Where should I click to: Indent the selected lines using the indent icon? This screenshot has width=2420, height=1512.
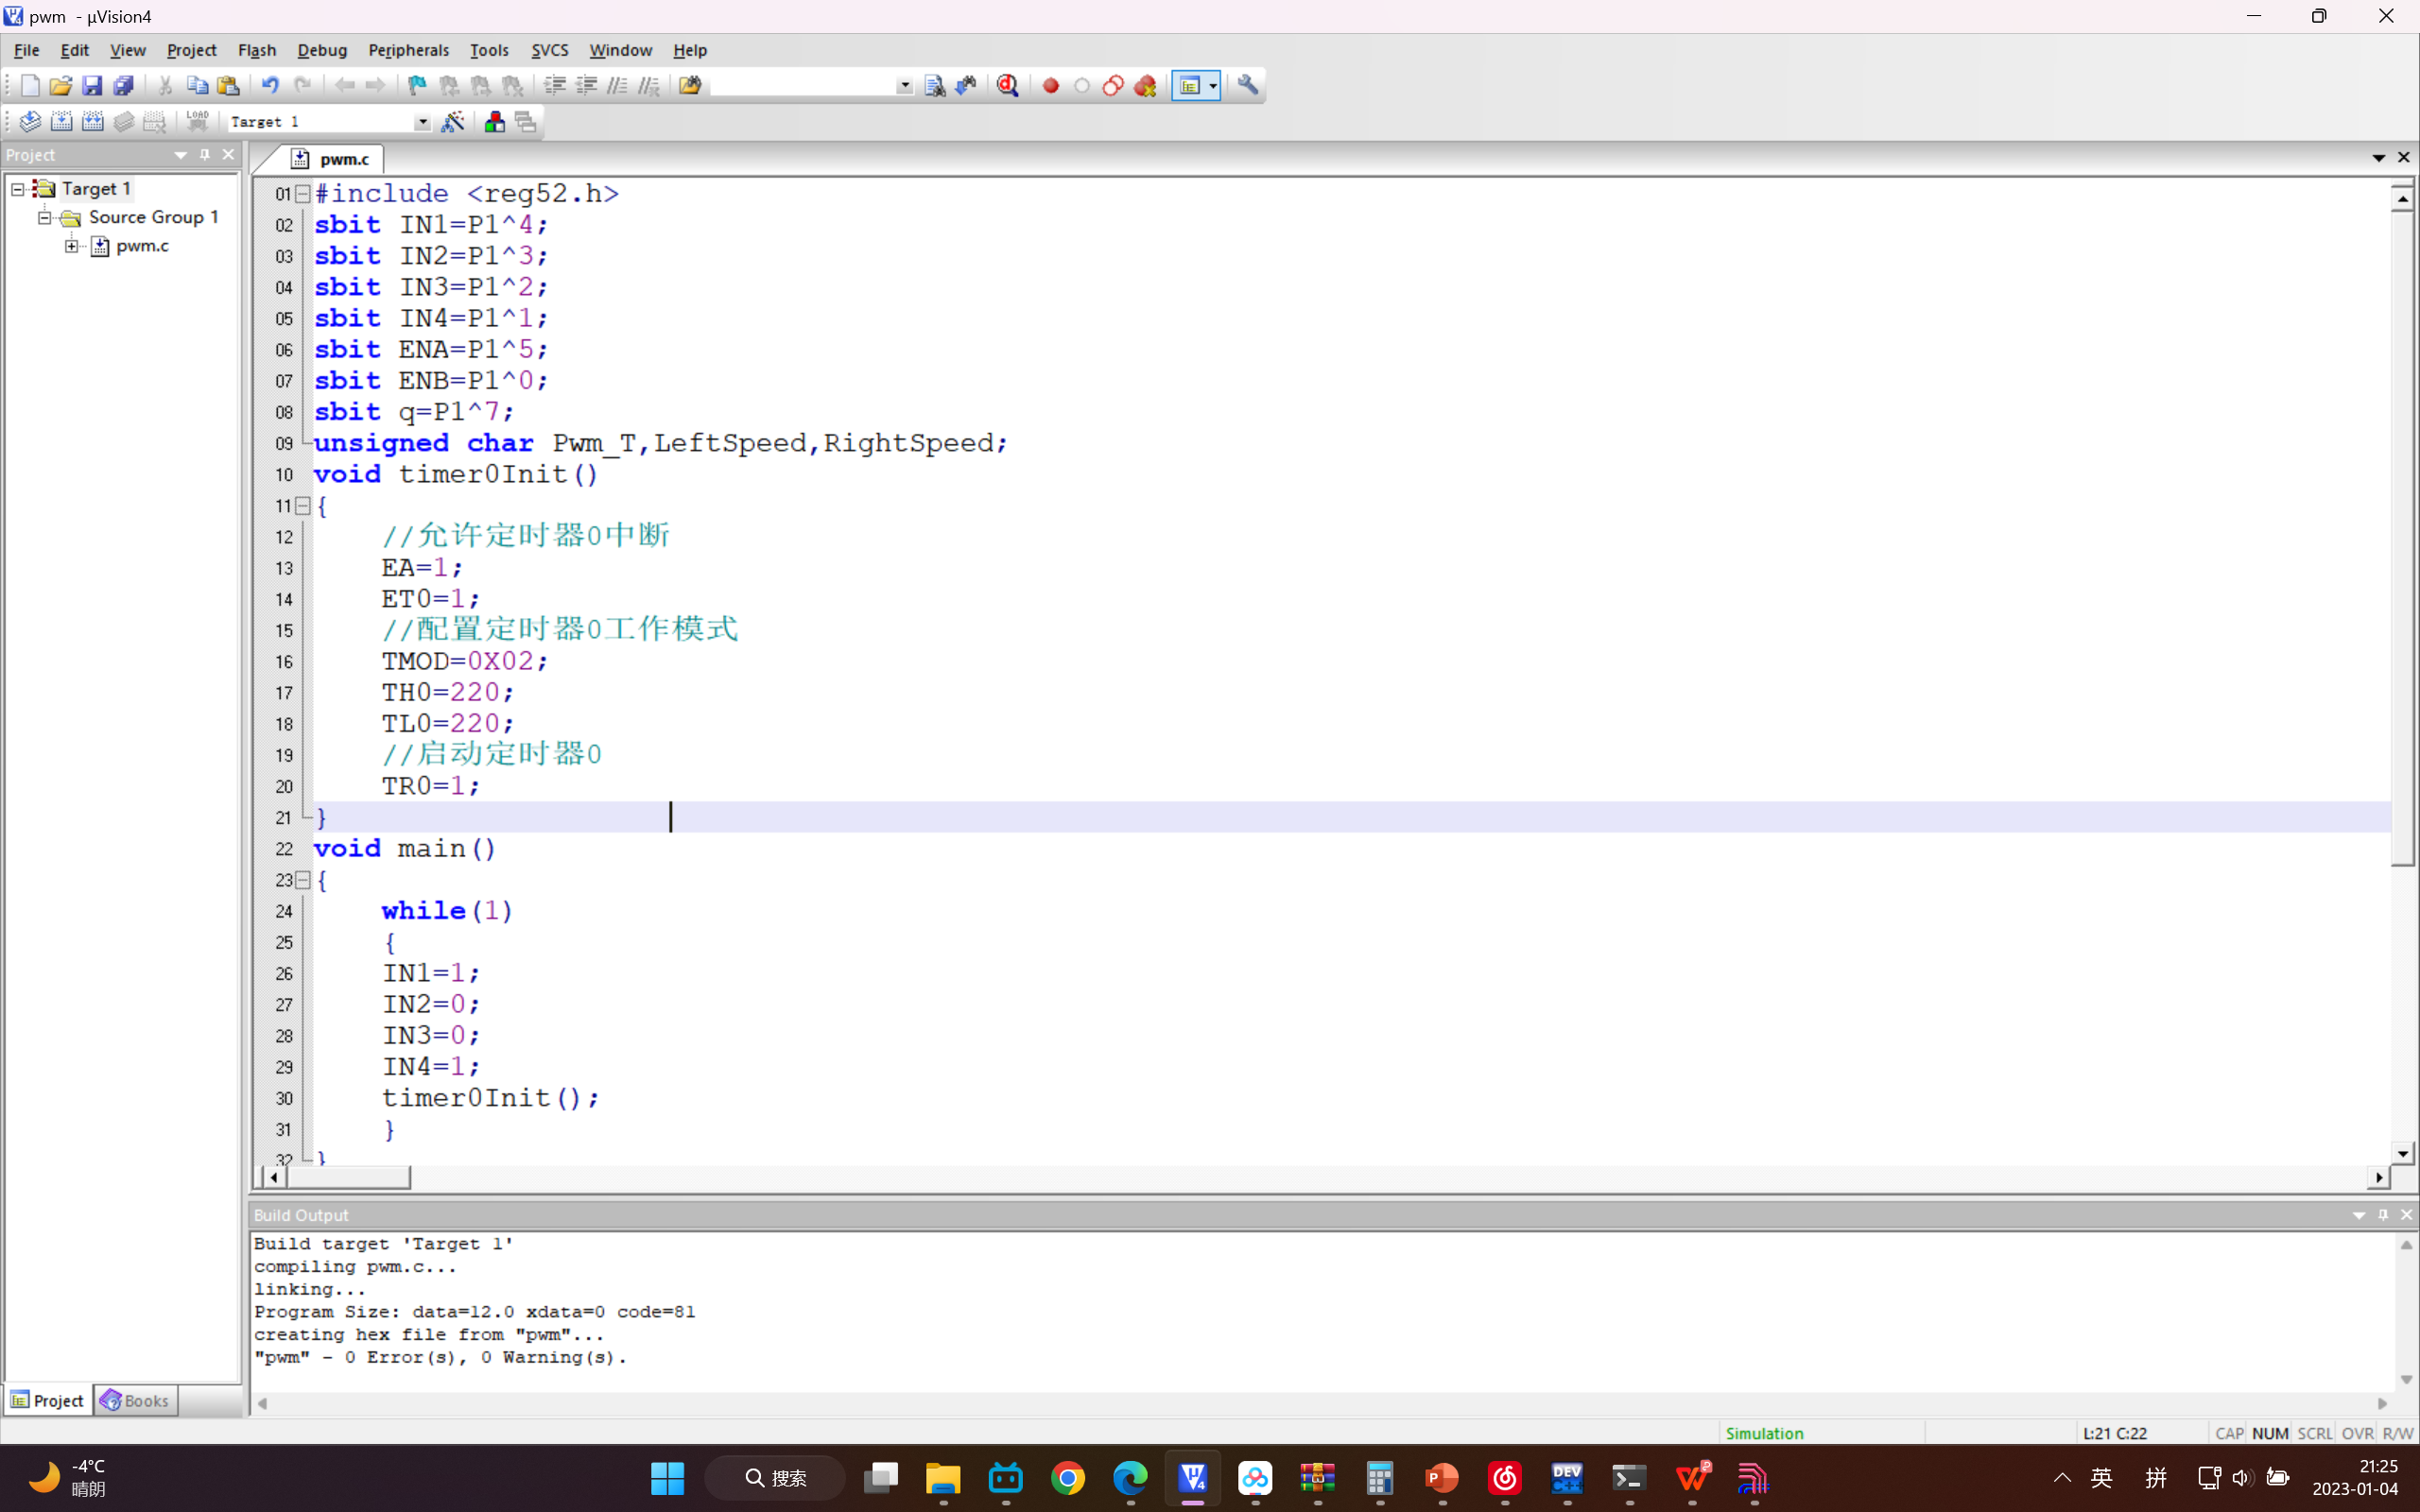coord(555,86)
